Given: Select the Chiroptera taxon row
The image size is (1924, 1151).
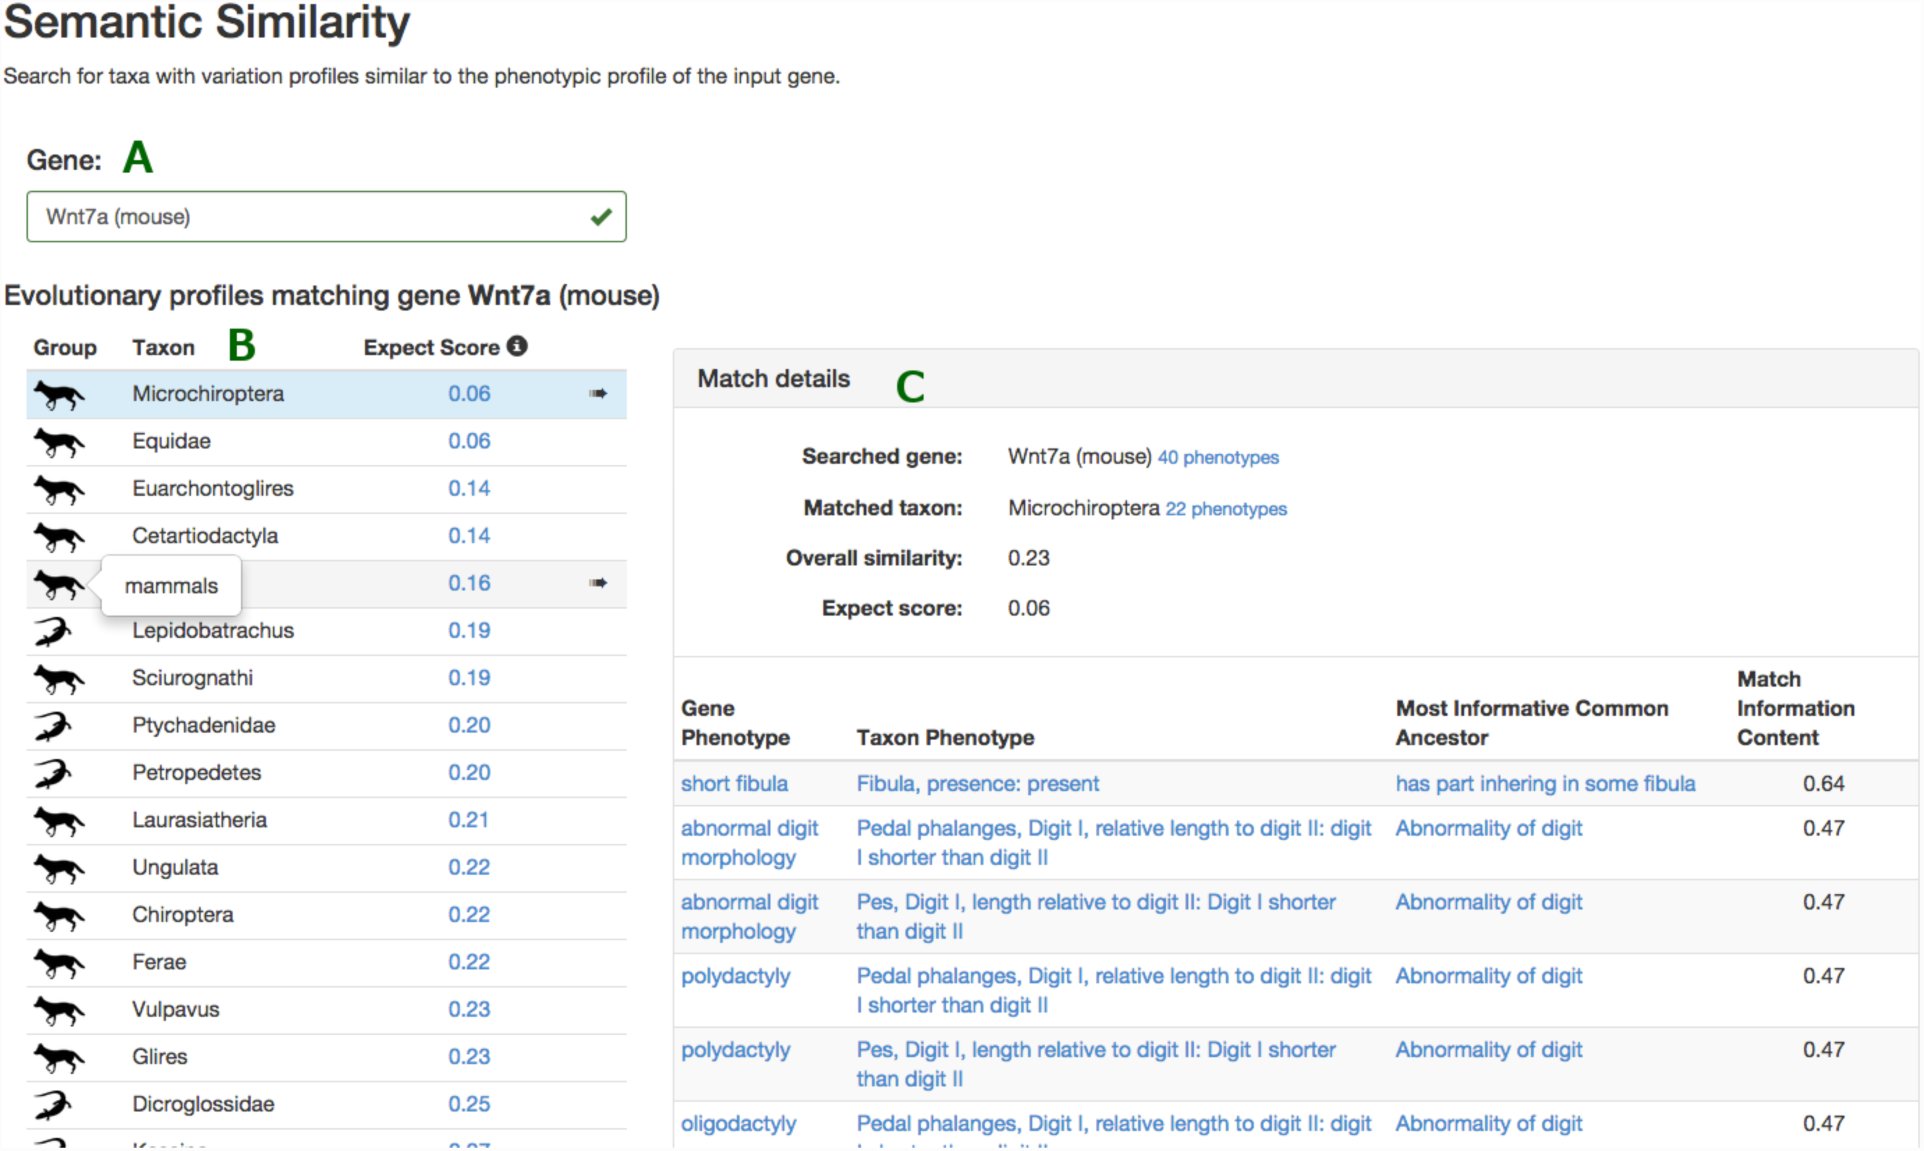Looking at the screenshot, I should [x=326, y=915].
